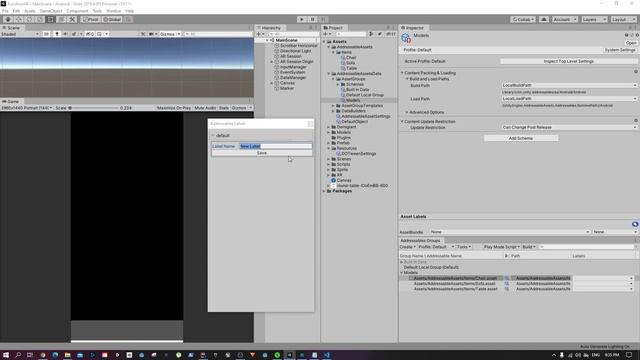Viewport: 640px width, 360px height.
Task: Toggle scene audio in Scene view
Action: pyautogui.click(x=65, y=34)
